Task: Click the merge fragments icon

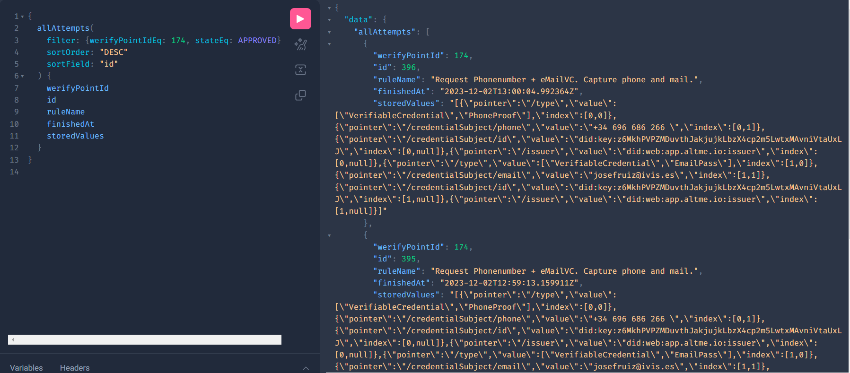Action: (x=300, y=70)
